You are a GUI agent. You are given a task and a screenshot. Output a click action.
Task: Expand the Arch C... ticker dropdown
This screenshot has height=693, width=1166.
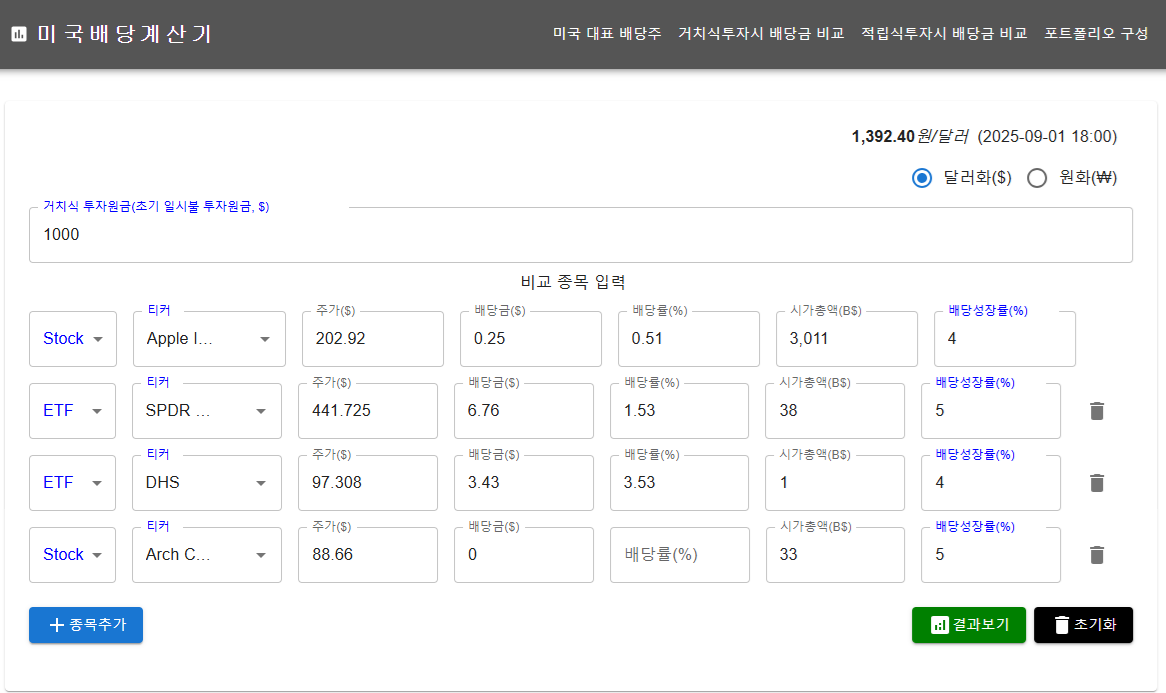tap(207, 555)
